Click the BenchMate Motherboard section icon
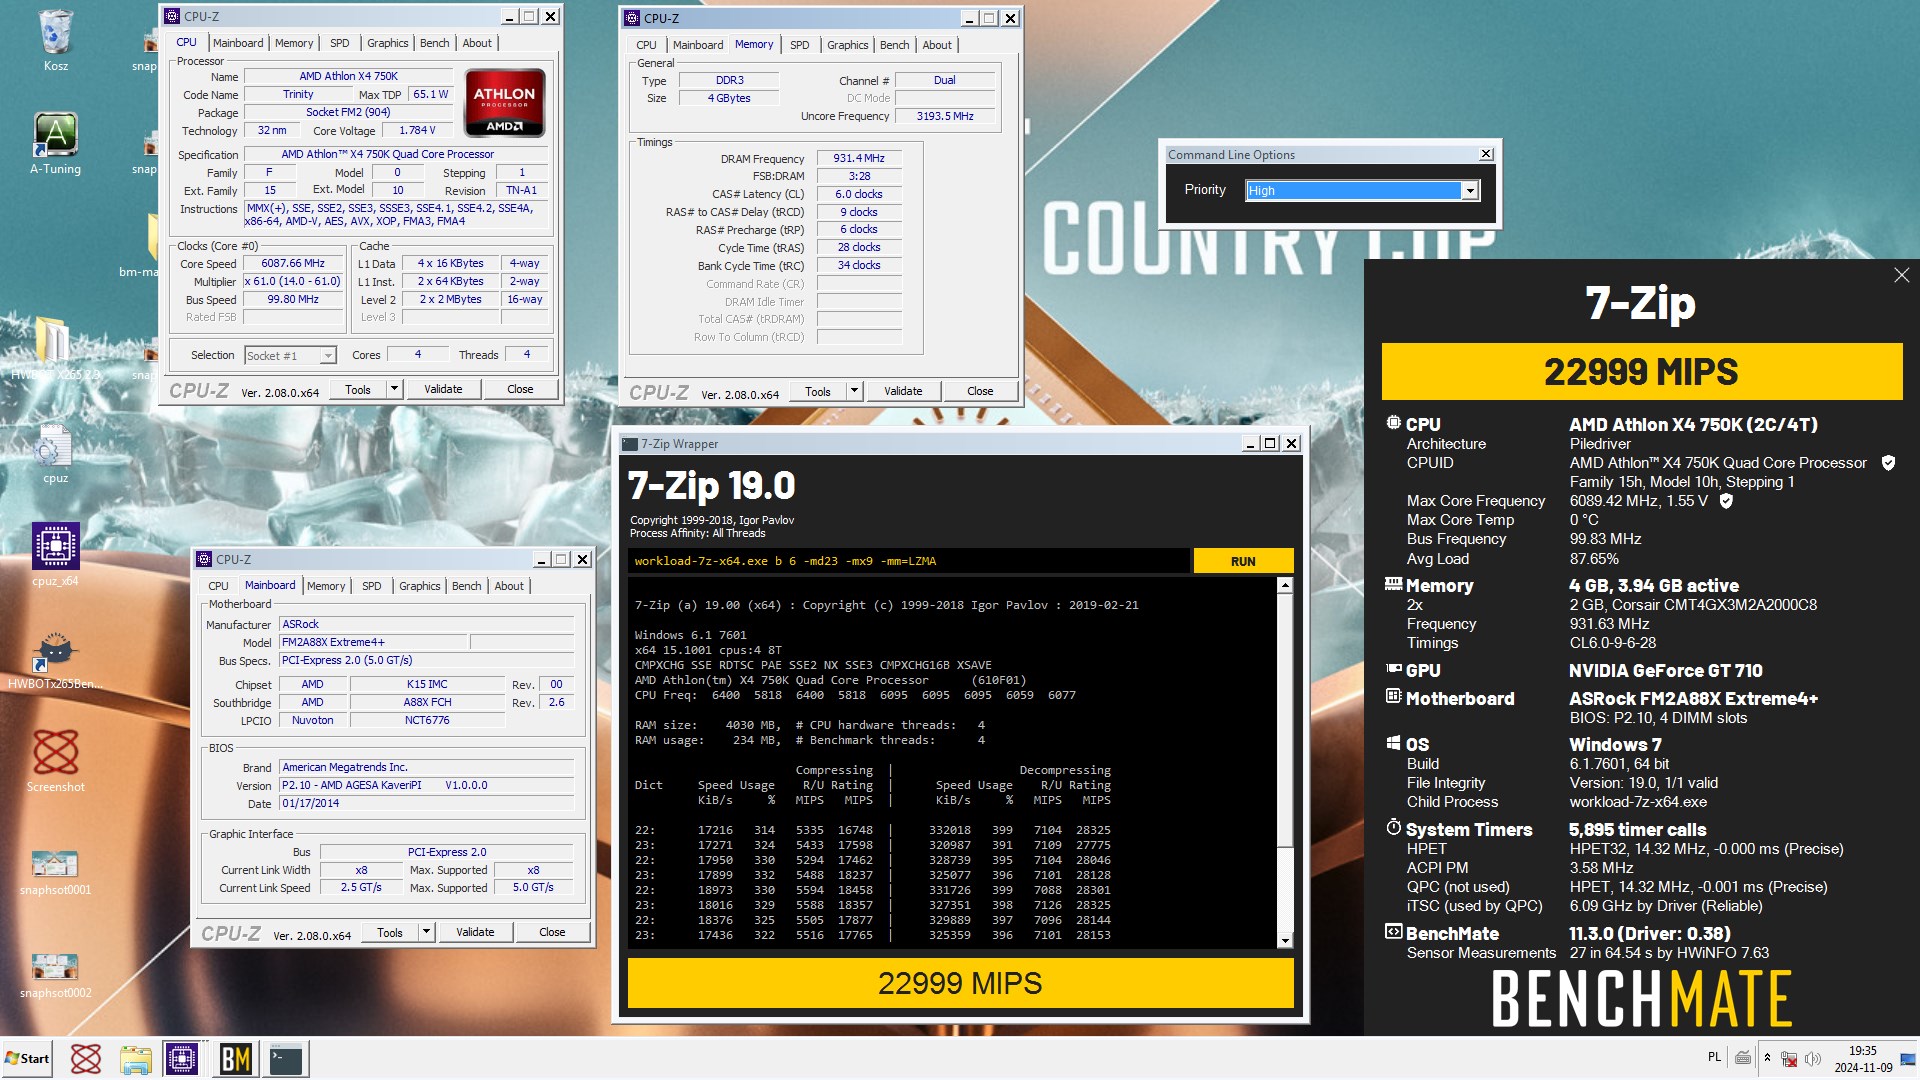1920x1080 pixels. point(1393,697)
